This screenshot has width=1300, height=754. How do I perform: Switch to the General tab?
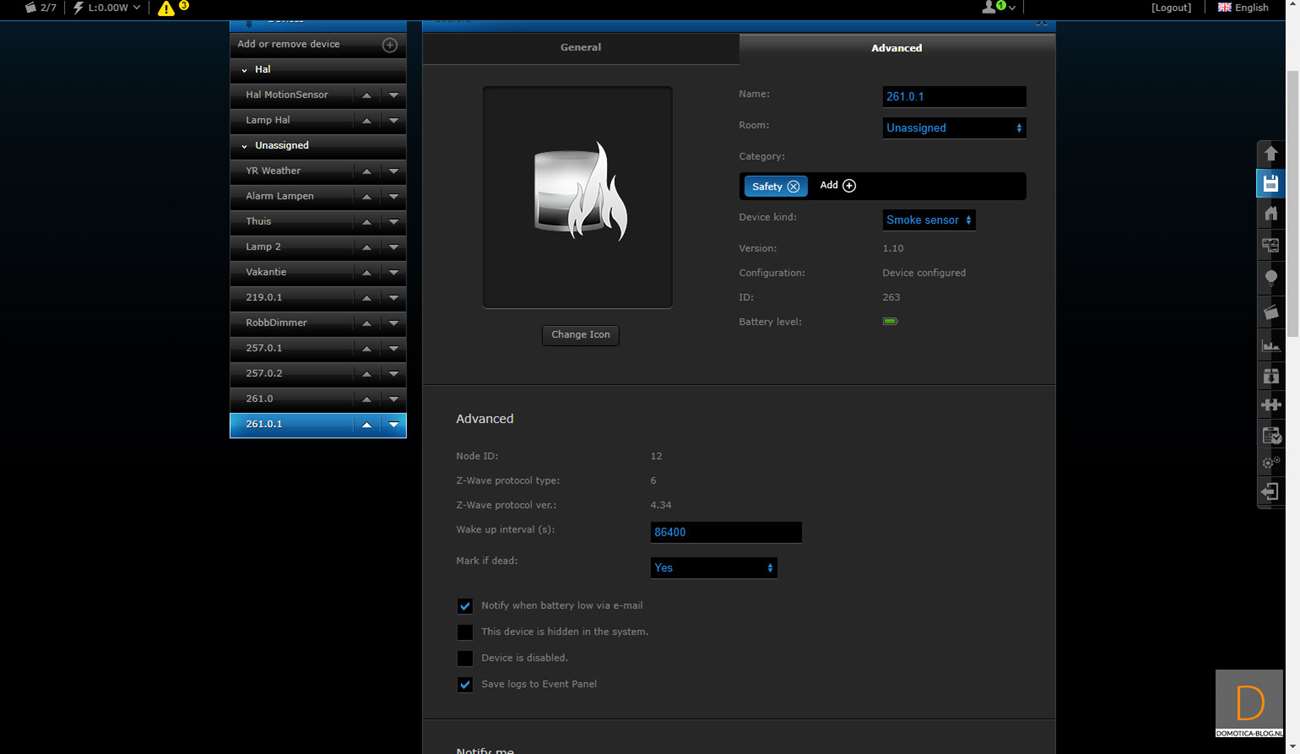click(x=580, y=47)
